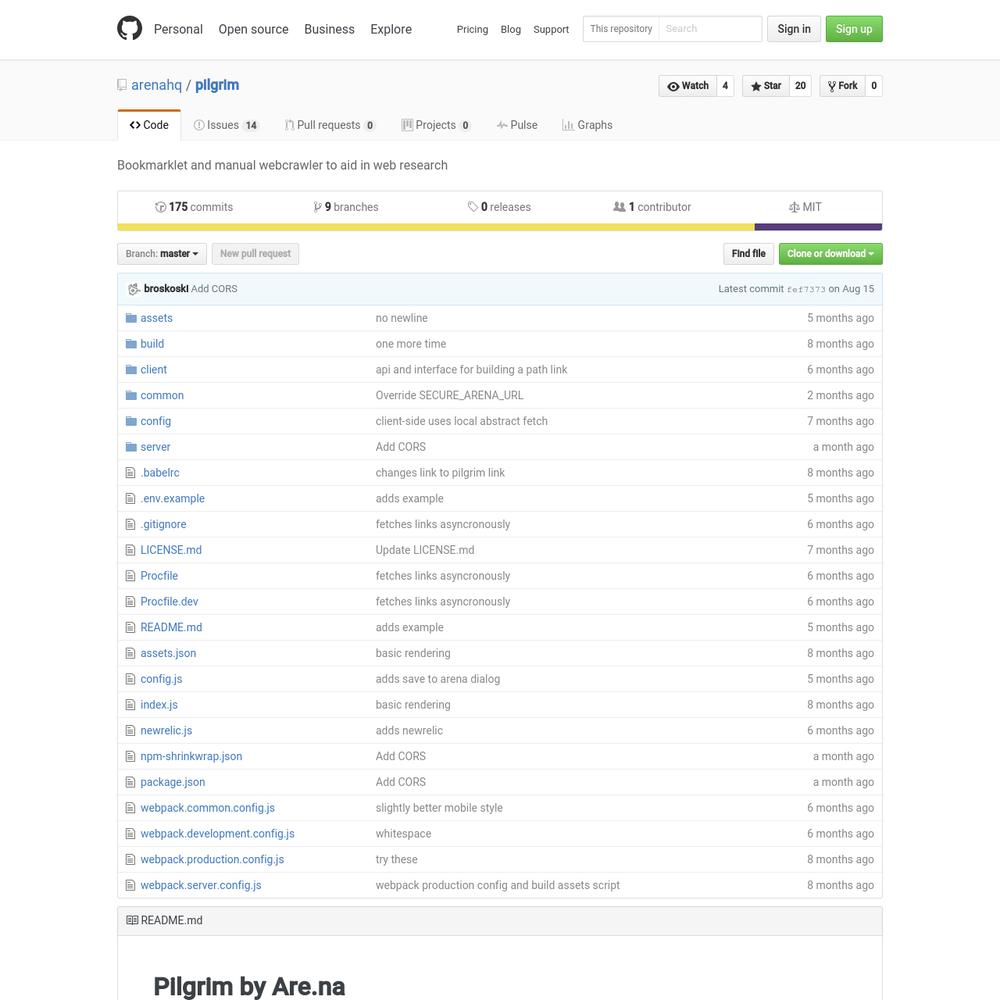Click the Find file button
Viewport: 1000px width, 1000px height.
749,254
